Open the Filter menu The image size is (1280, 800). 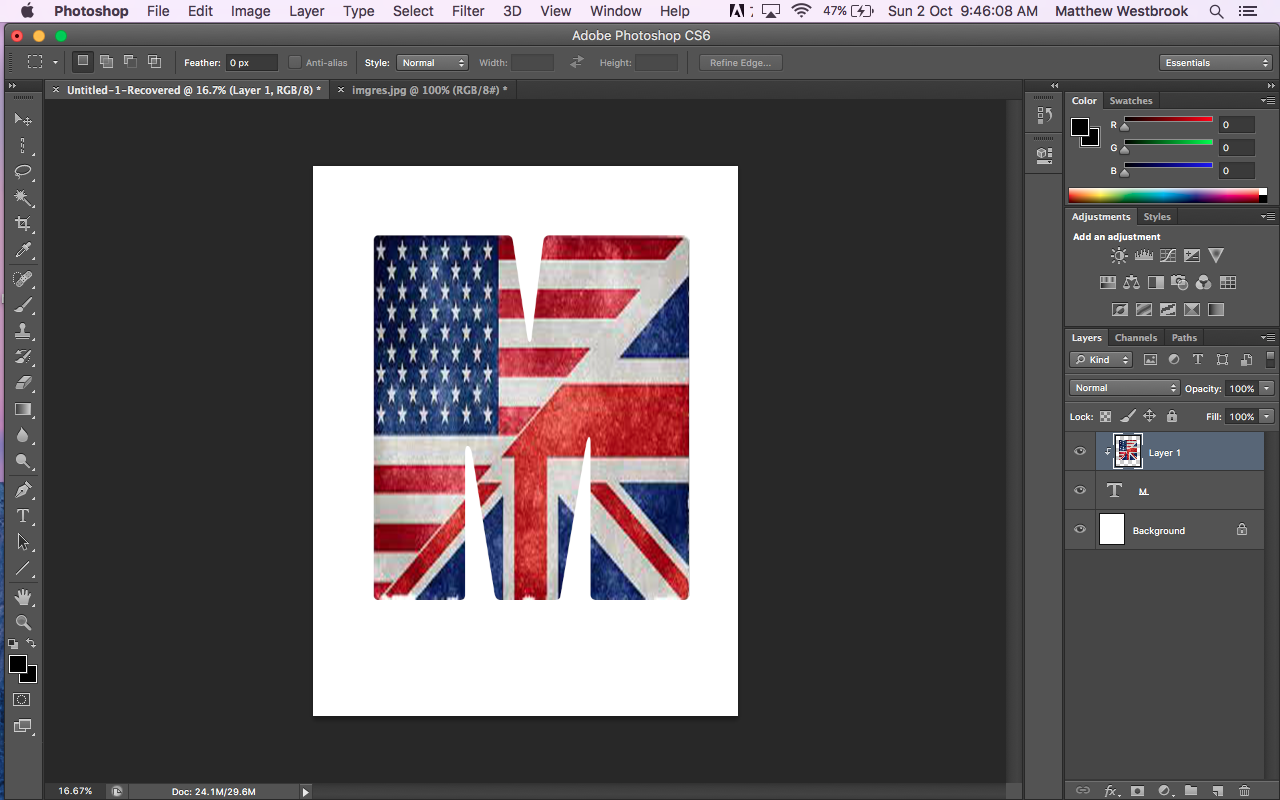pyautogui.click(x=468, y=11)
